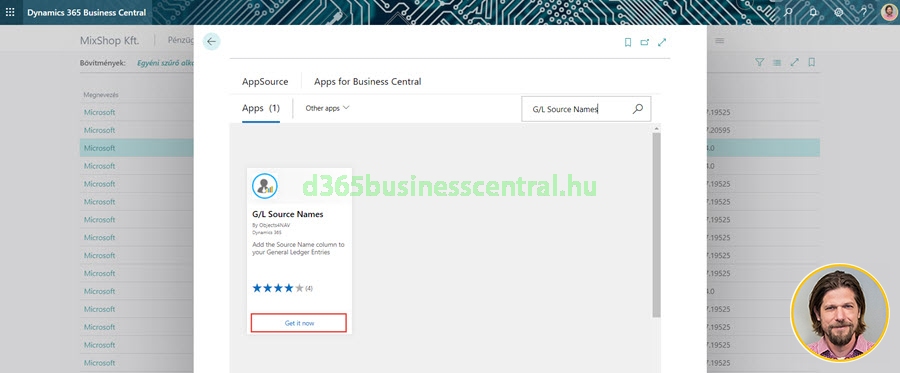Click the Dynamics 365 Business Central title
This screenshot has height=373, width=900.
87,12
